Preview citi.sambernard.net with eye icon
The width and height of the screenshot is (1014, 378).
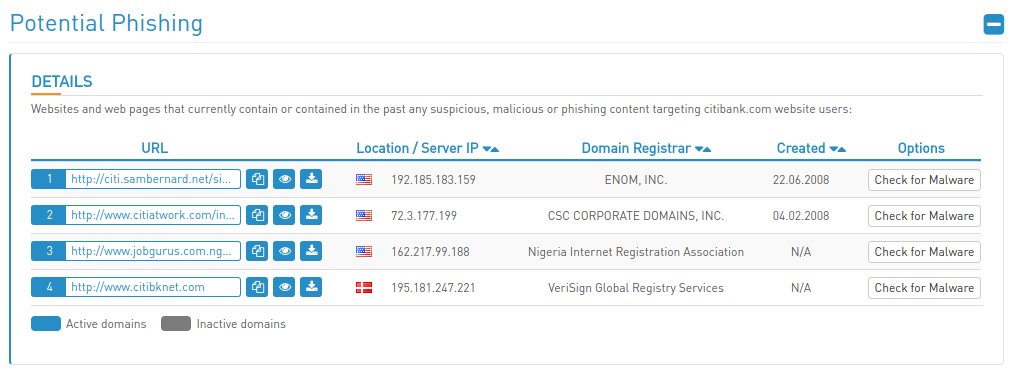[x=285, y=179]
